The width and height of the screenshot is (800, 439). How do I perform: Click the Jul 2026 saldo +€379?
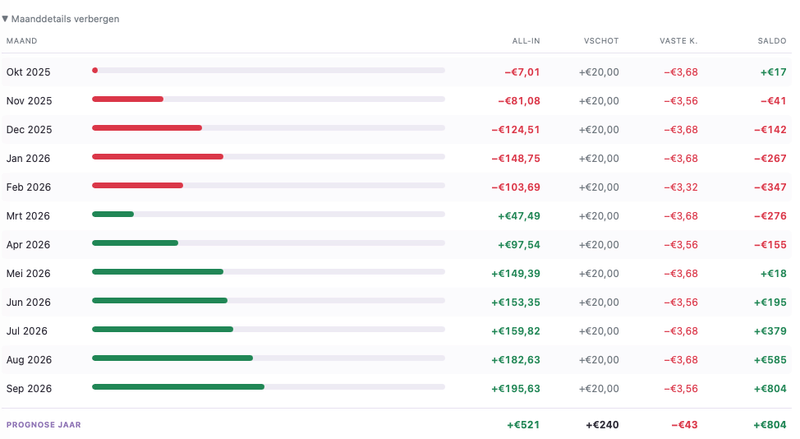pyautogui.click(x=770, y=331)
